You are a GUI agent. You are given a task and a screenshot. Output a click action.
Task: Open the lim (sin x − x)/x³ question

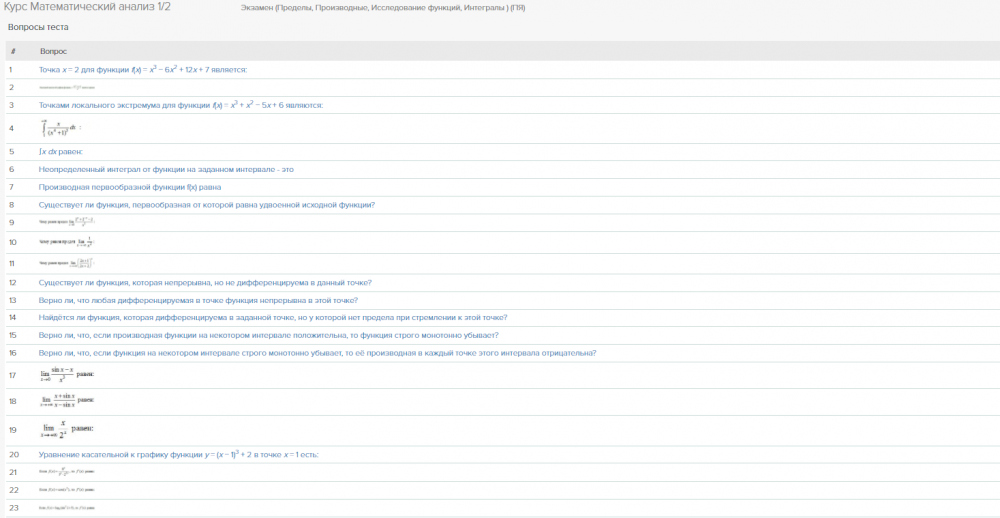(x=67, y=374)
